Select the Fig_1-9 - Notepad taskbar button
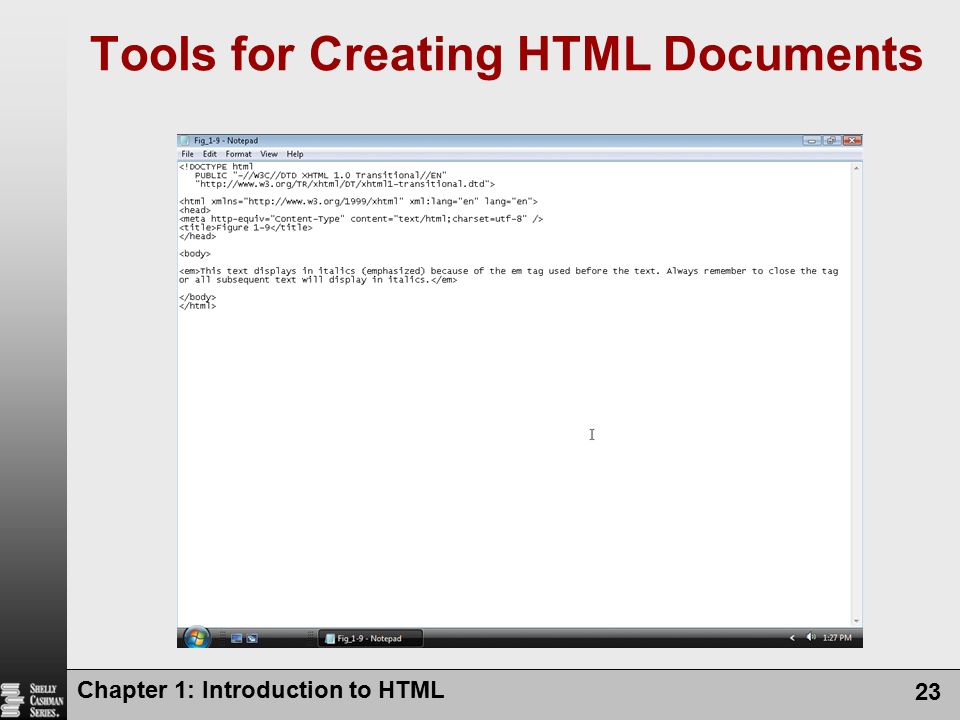The image size is (960, 720). pos(370,639)
